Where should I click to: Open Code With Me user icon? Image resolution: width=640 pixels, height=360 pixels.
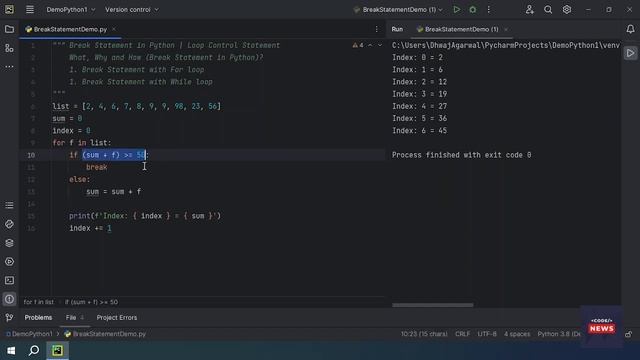[x=529, y=9]
